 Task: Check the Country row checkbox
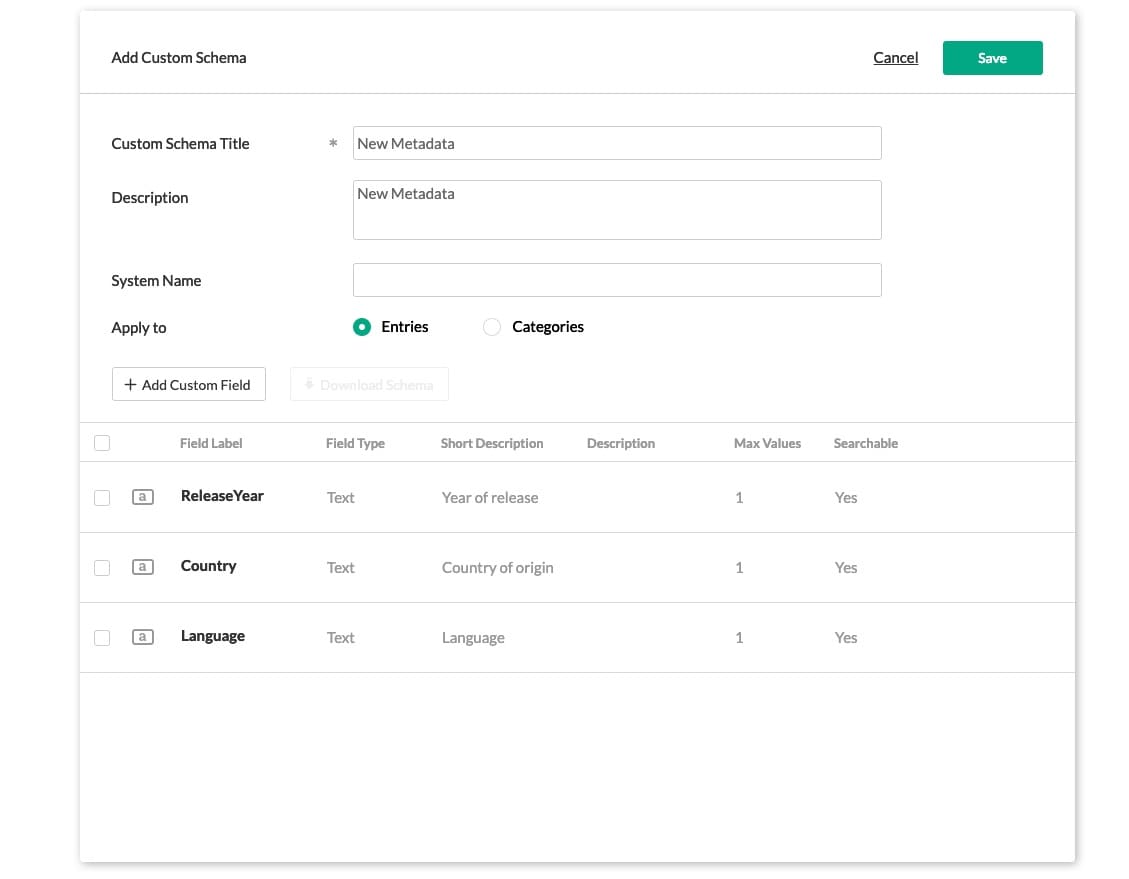pos(102,567)
